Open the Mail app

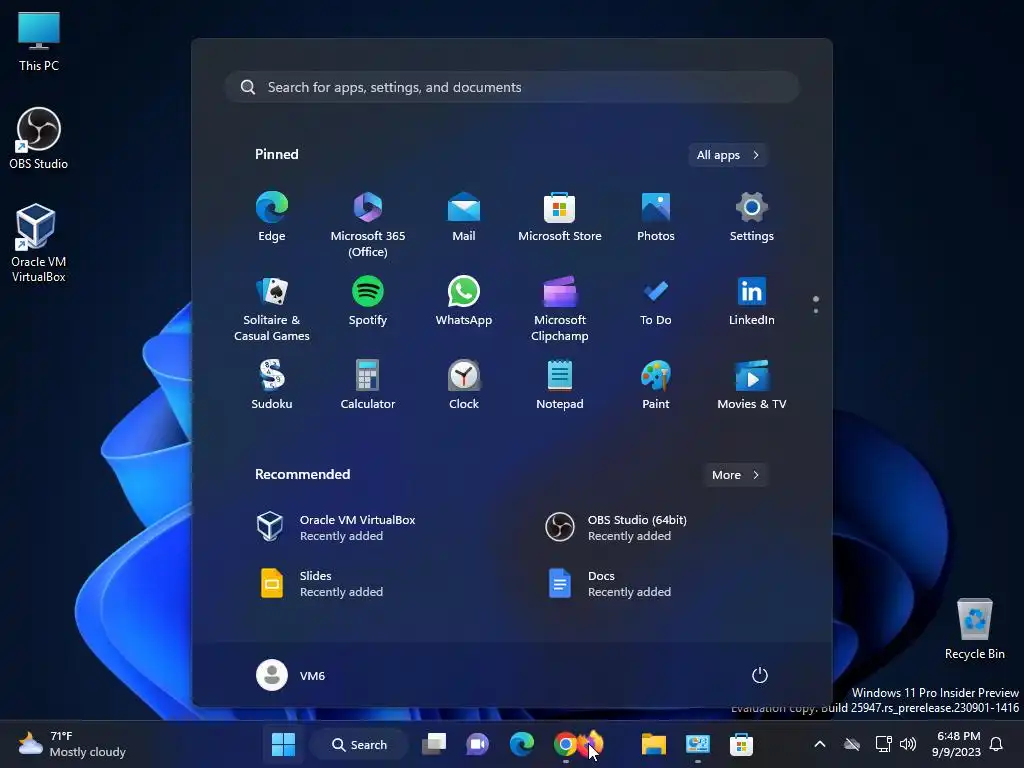pos(464,217)
